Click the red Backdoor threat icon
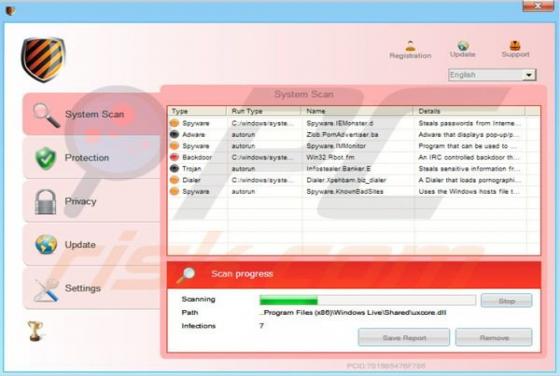560x376 pixels. point(174,157)
